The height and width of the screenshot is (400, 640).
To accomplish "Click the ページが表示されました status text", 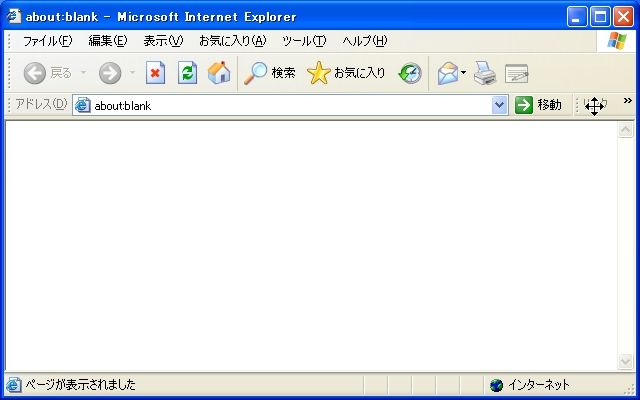I will coord(80,384).
